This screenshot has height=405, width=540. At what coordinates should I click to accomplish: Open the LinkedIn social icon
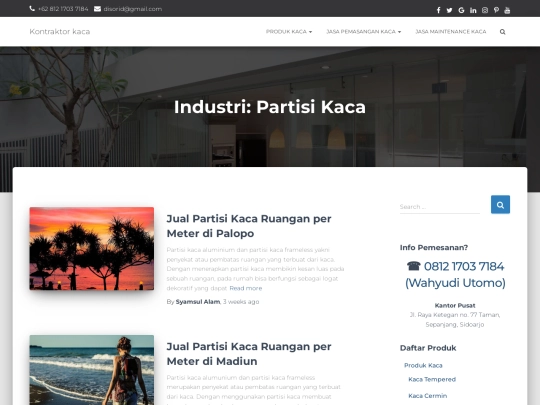click(x=473, y=10)
